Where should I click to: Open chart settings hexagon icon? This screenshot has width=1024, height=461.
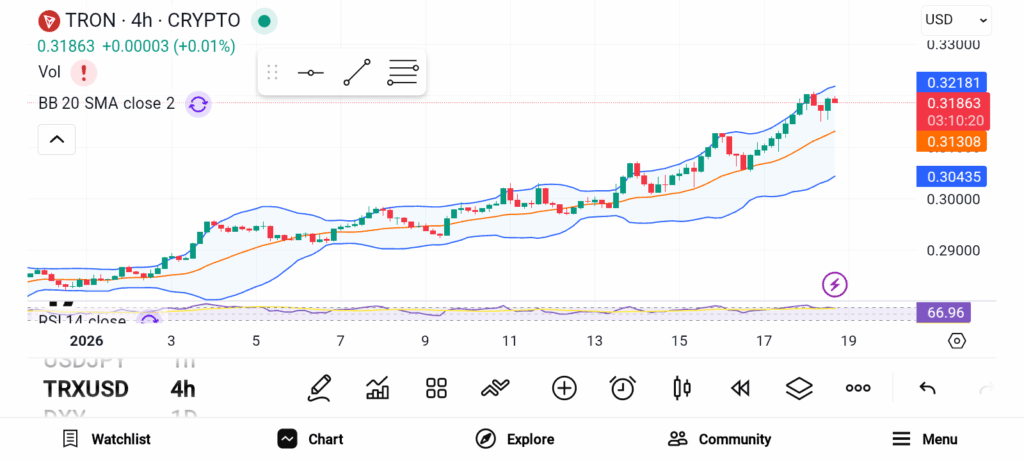(x=957, y=341)
